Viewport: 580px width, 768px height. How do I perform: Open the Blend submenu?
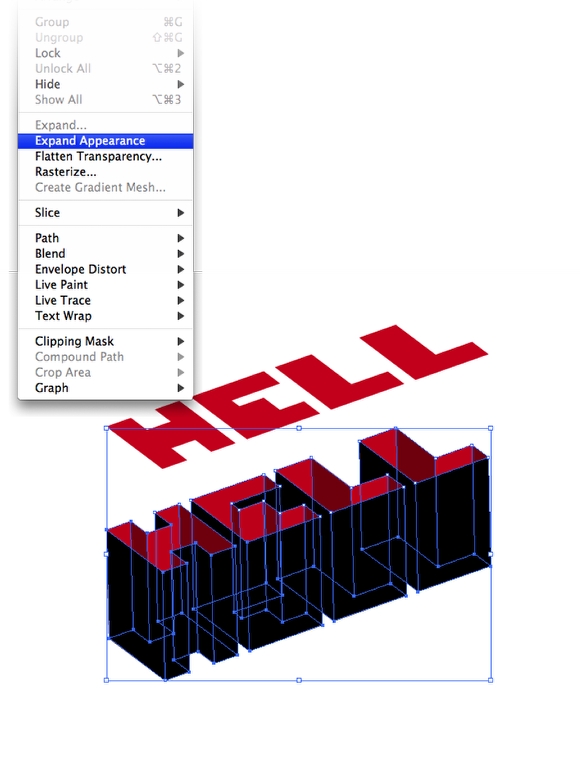[105, 254]
